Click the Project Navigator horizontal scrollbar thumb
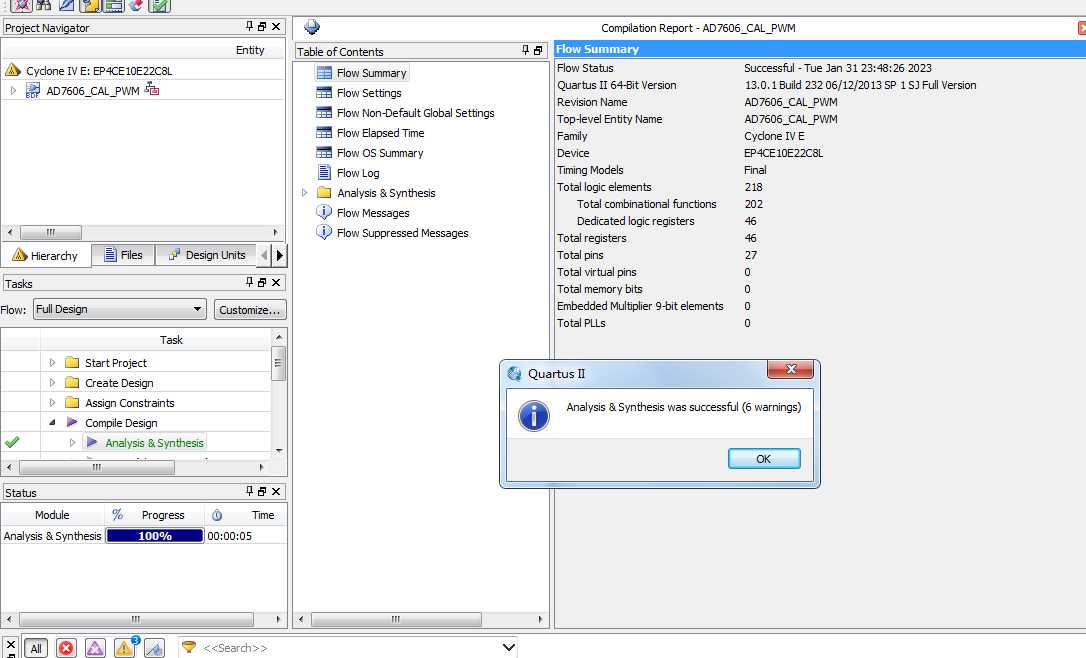This screenshot has height=658, width=1086. click(51, 232)
